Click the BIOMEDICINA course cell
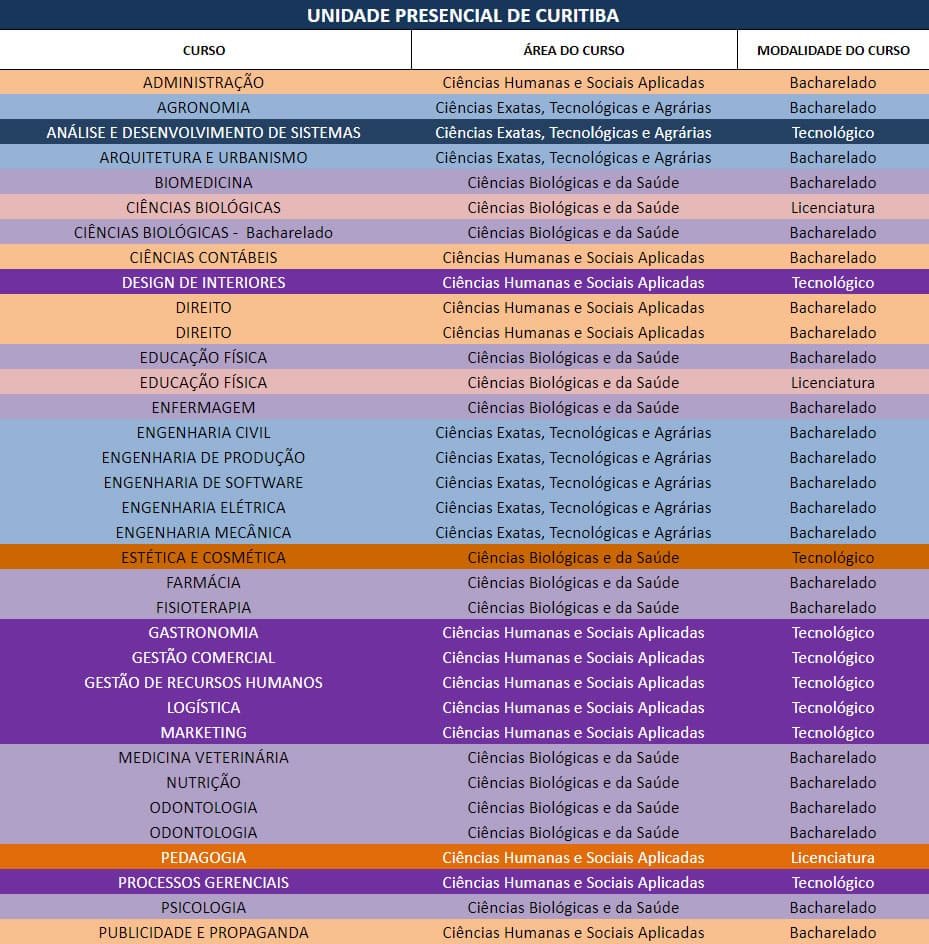The height and width of the screenshot is (944, 929). coord(204,182)
